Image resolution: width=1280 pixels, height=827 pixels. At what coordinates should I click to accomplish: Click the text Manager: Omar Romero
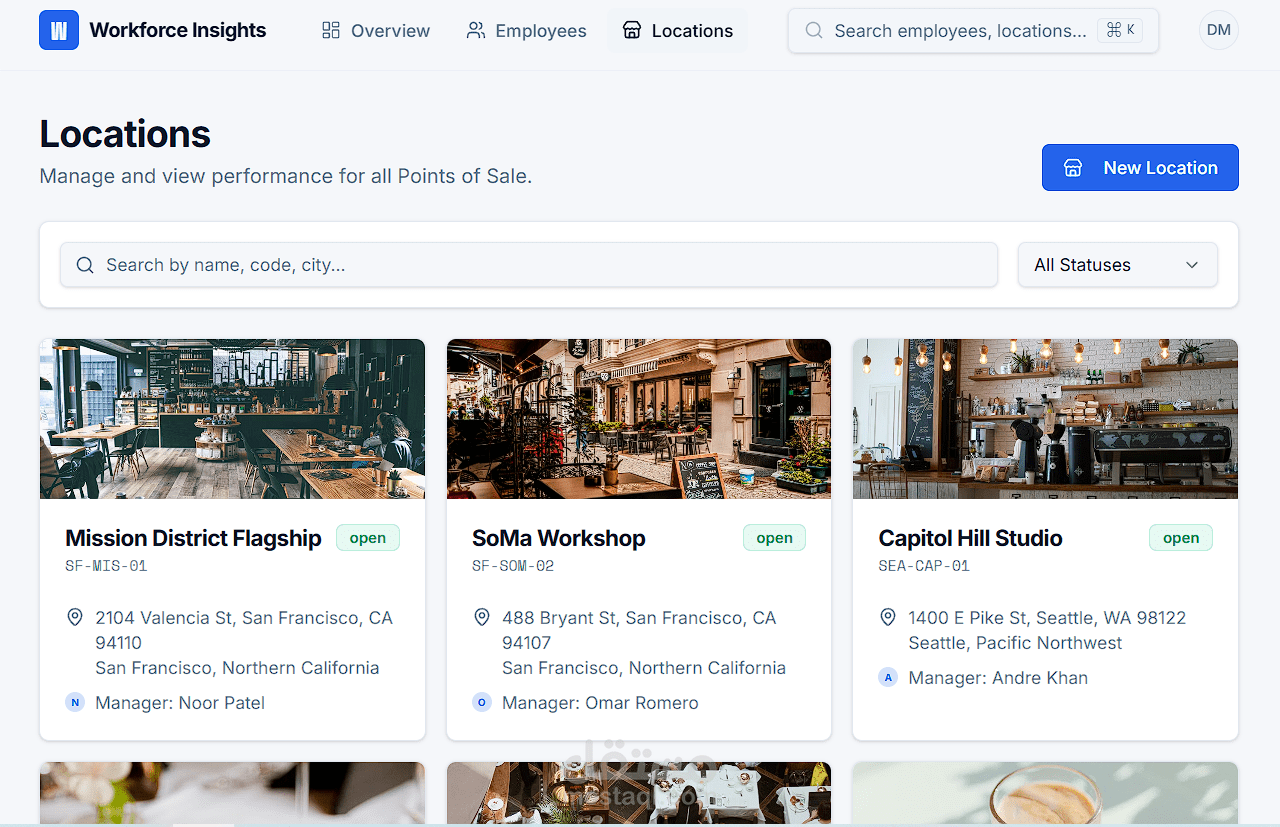pos(600,703)
